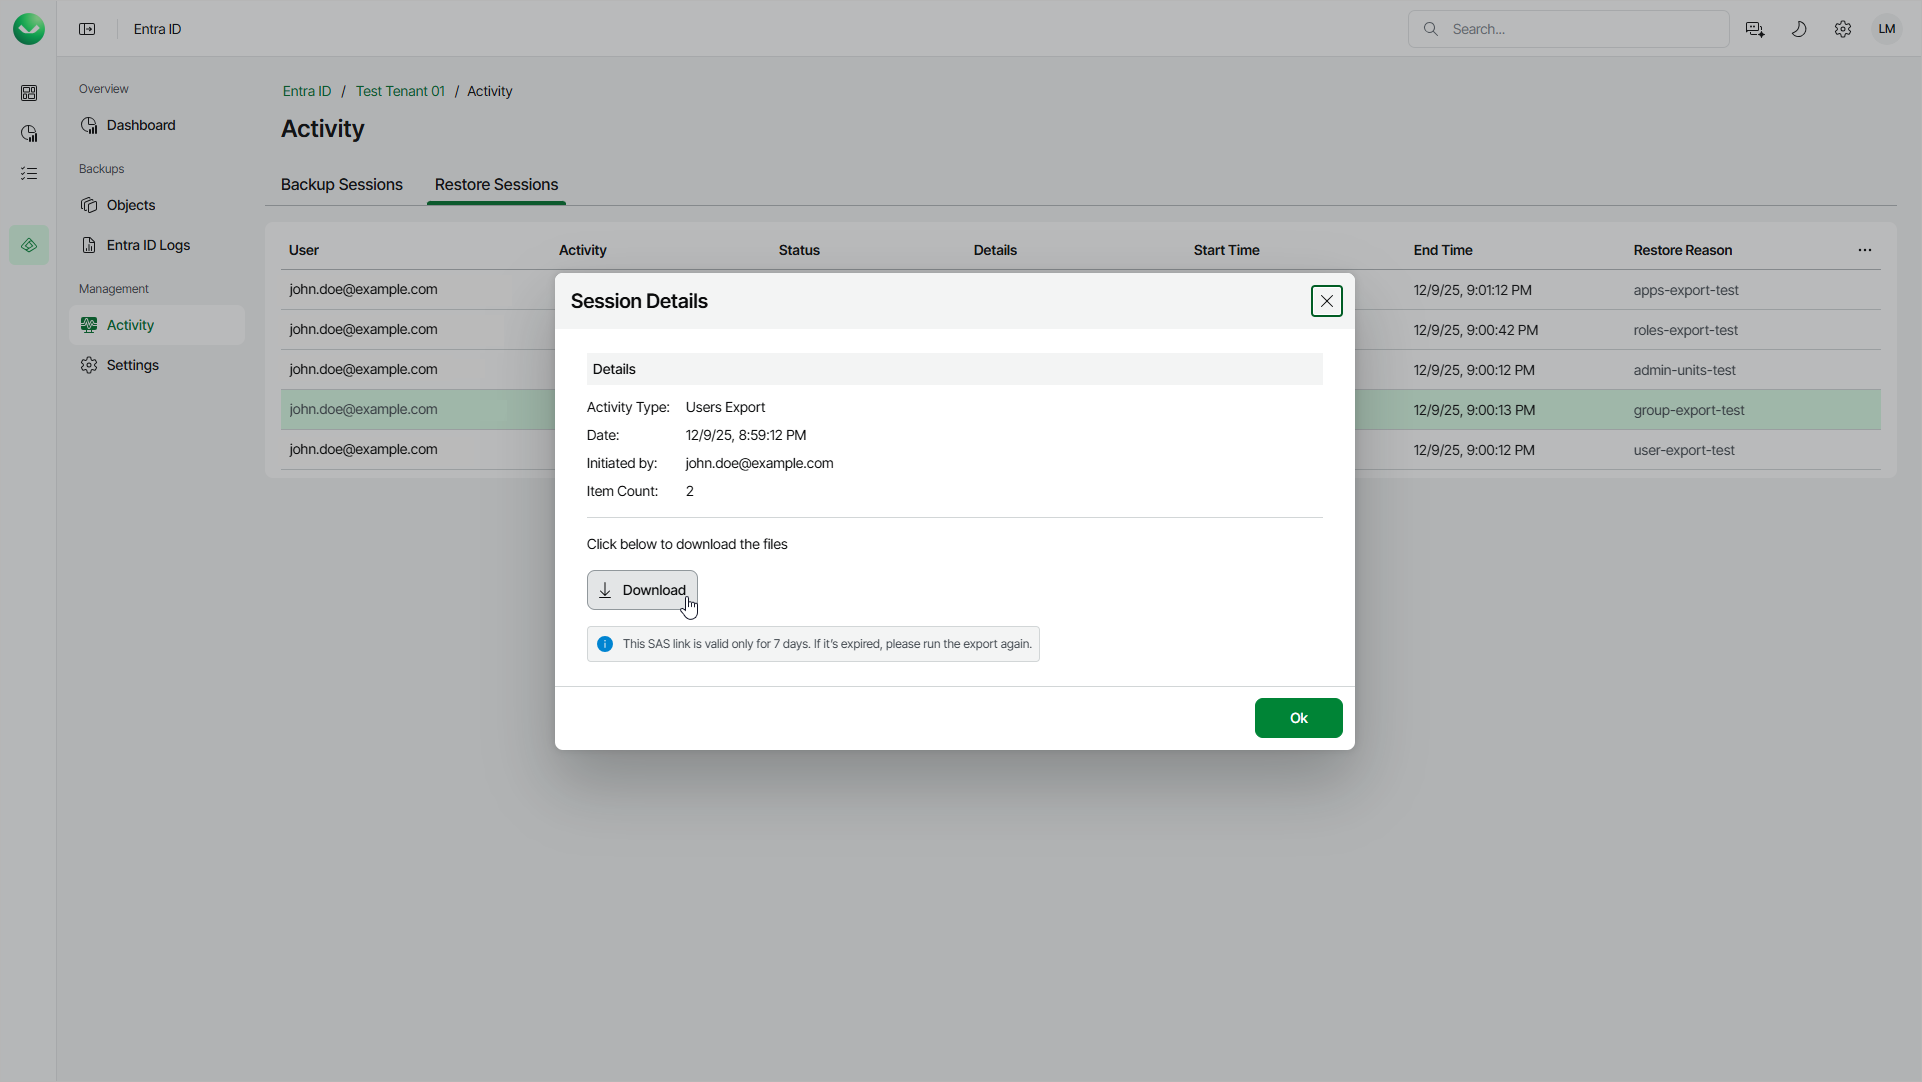Viewport: 1922px width, 1082px height.
Task: Go to Objects in the sidebar
Action: (131, 205)
